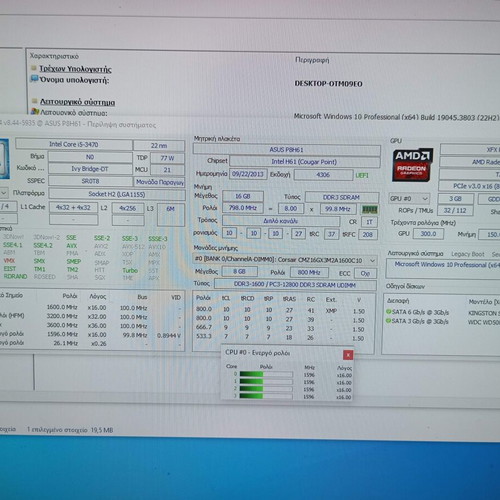
Task: Click the WDC drive model entry
Action: click(484, 322)
